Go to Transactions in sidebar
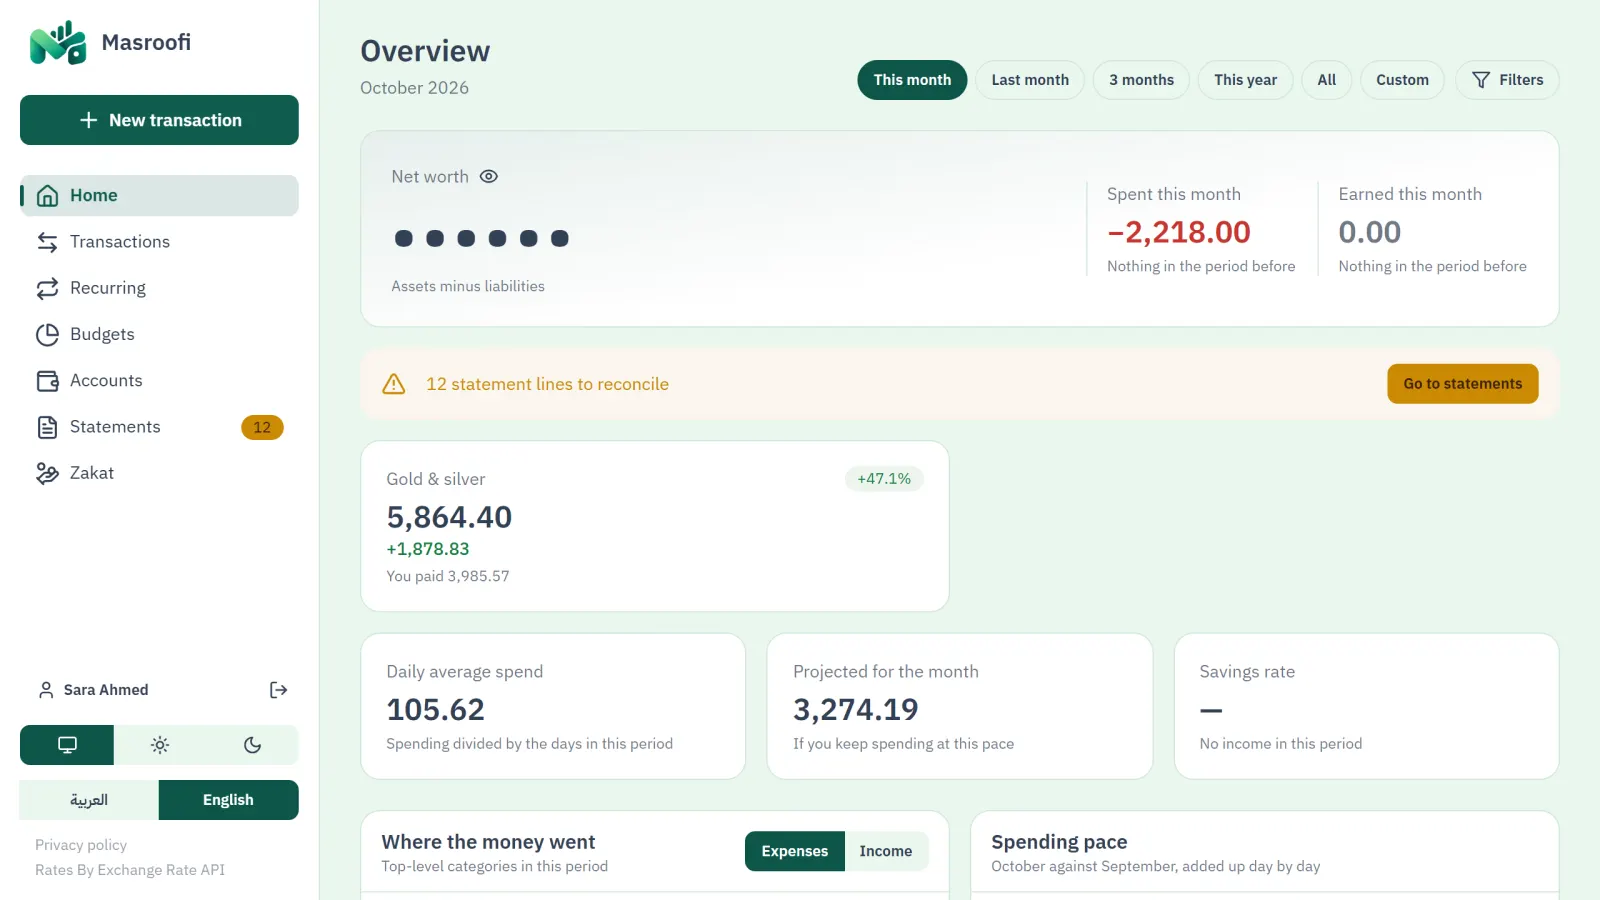The width and height of the screenshot is (1600, 900). click(159, 242)
